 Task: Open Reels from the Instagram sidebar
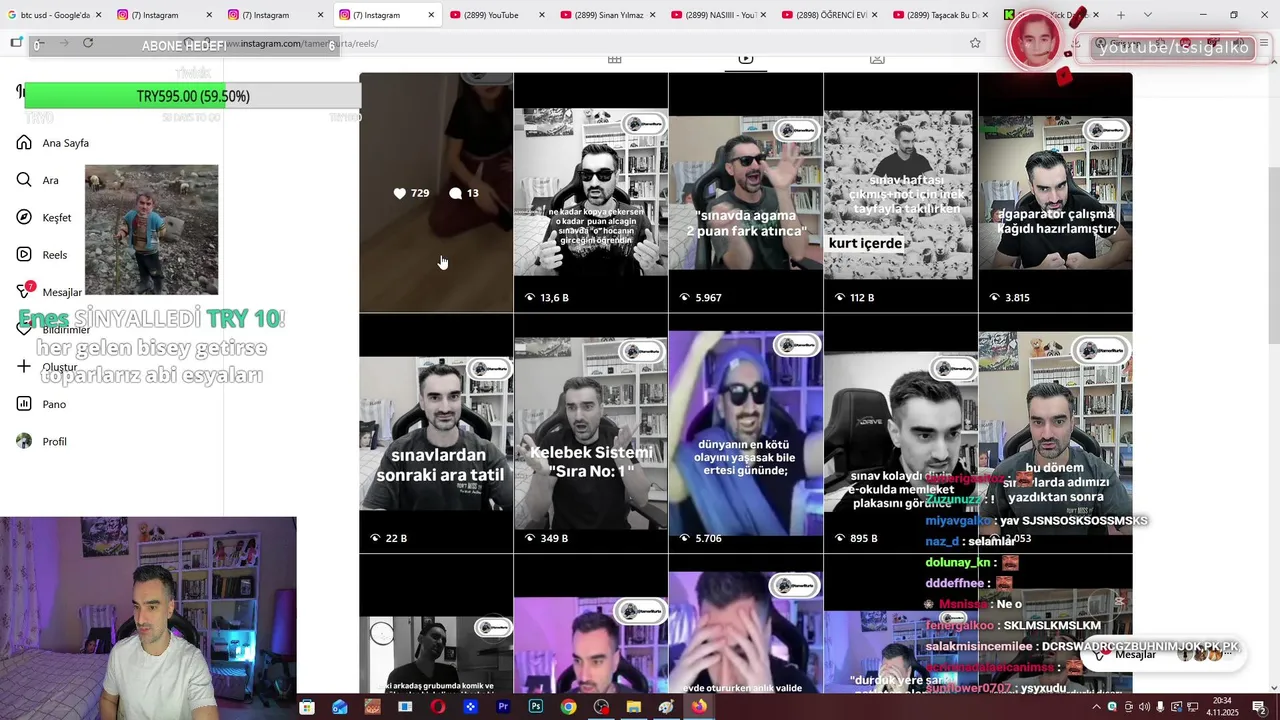(42, 255)
